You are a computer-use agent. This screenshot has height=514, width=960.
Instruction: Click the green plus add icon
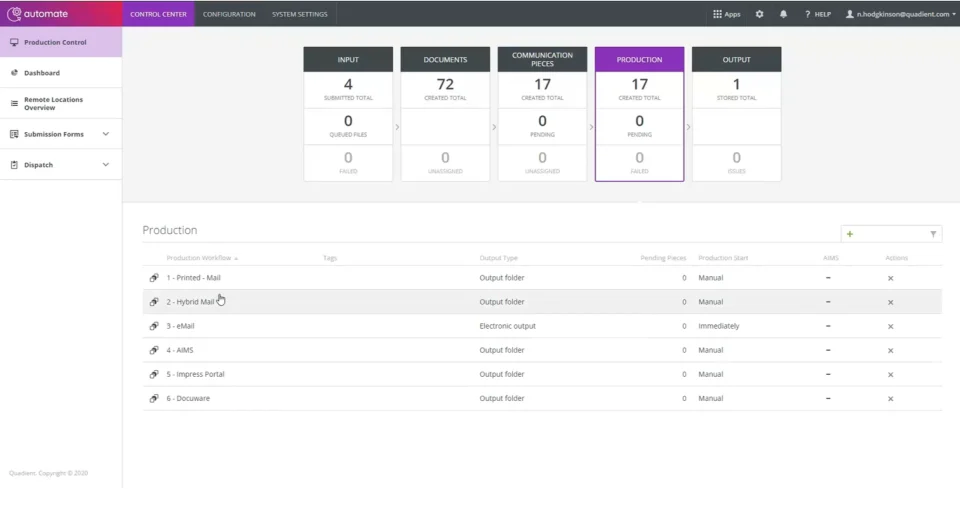850,234
